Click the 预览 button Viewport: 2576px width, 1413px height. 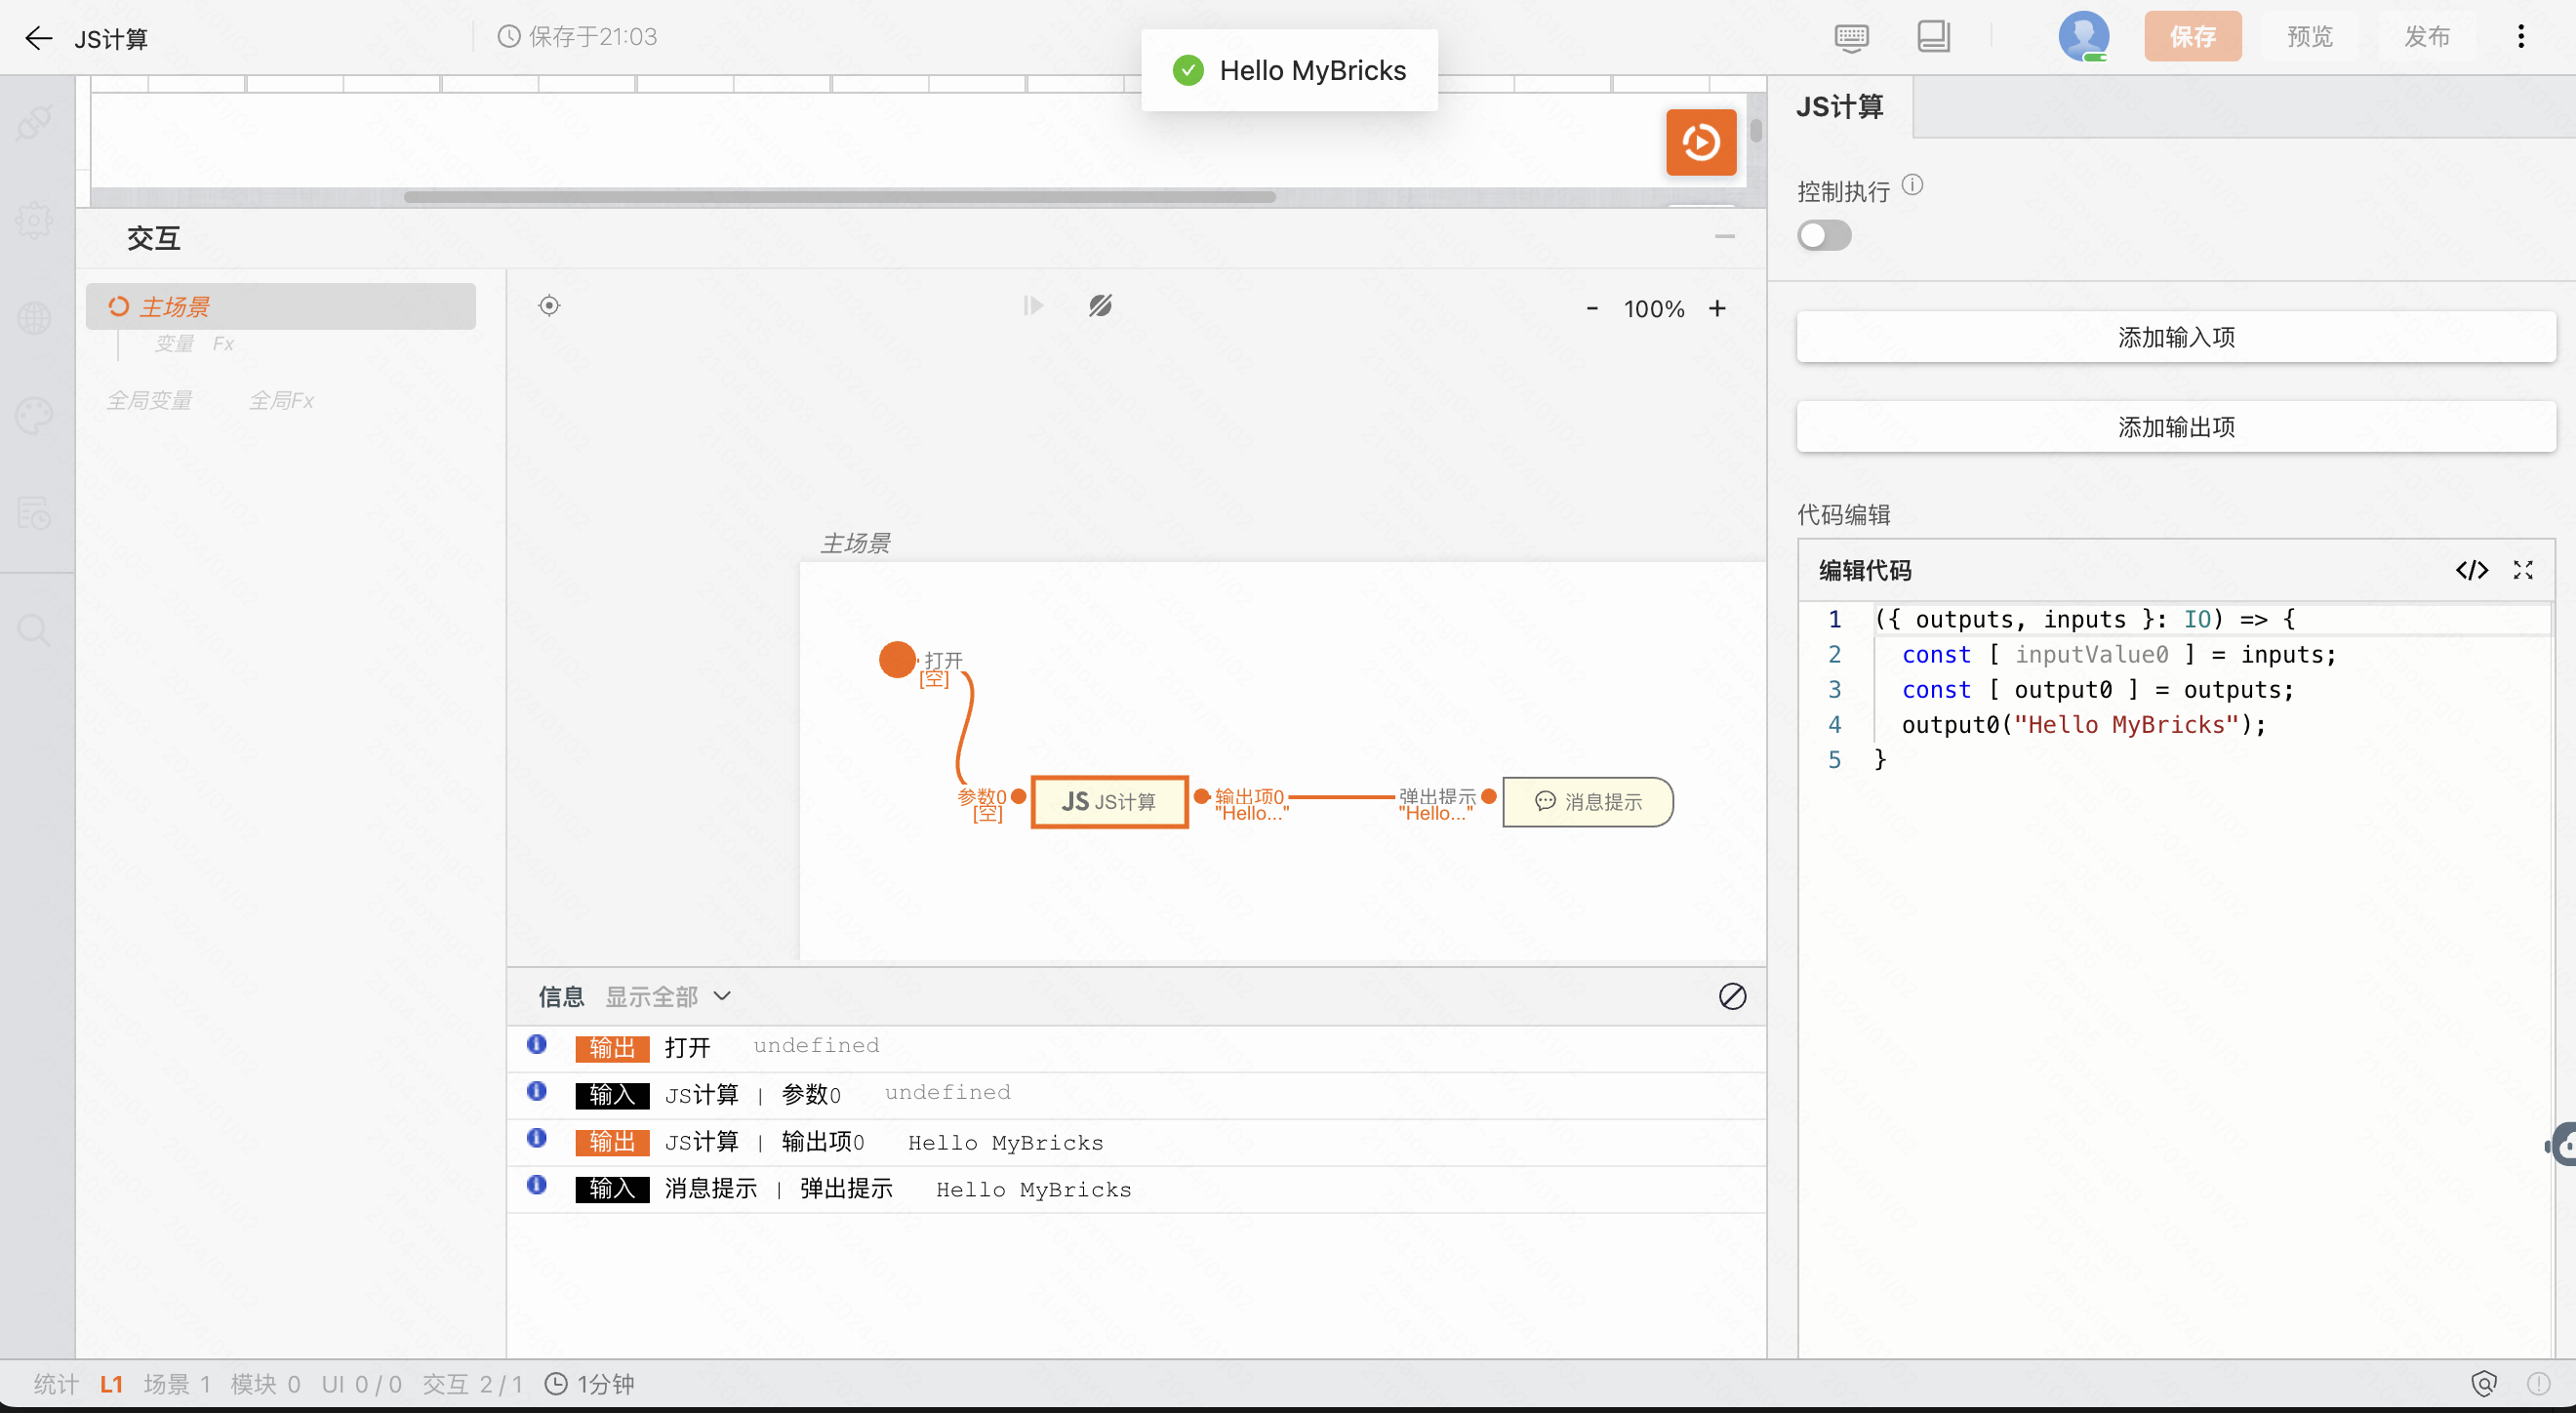(2309, 37)
